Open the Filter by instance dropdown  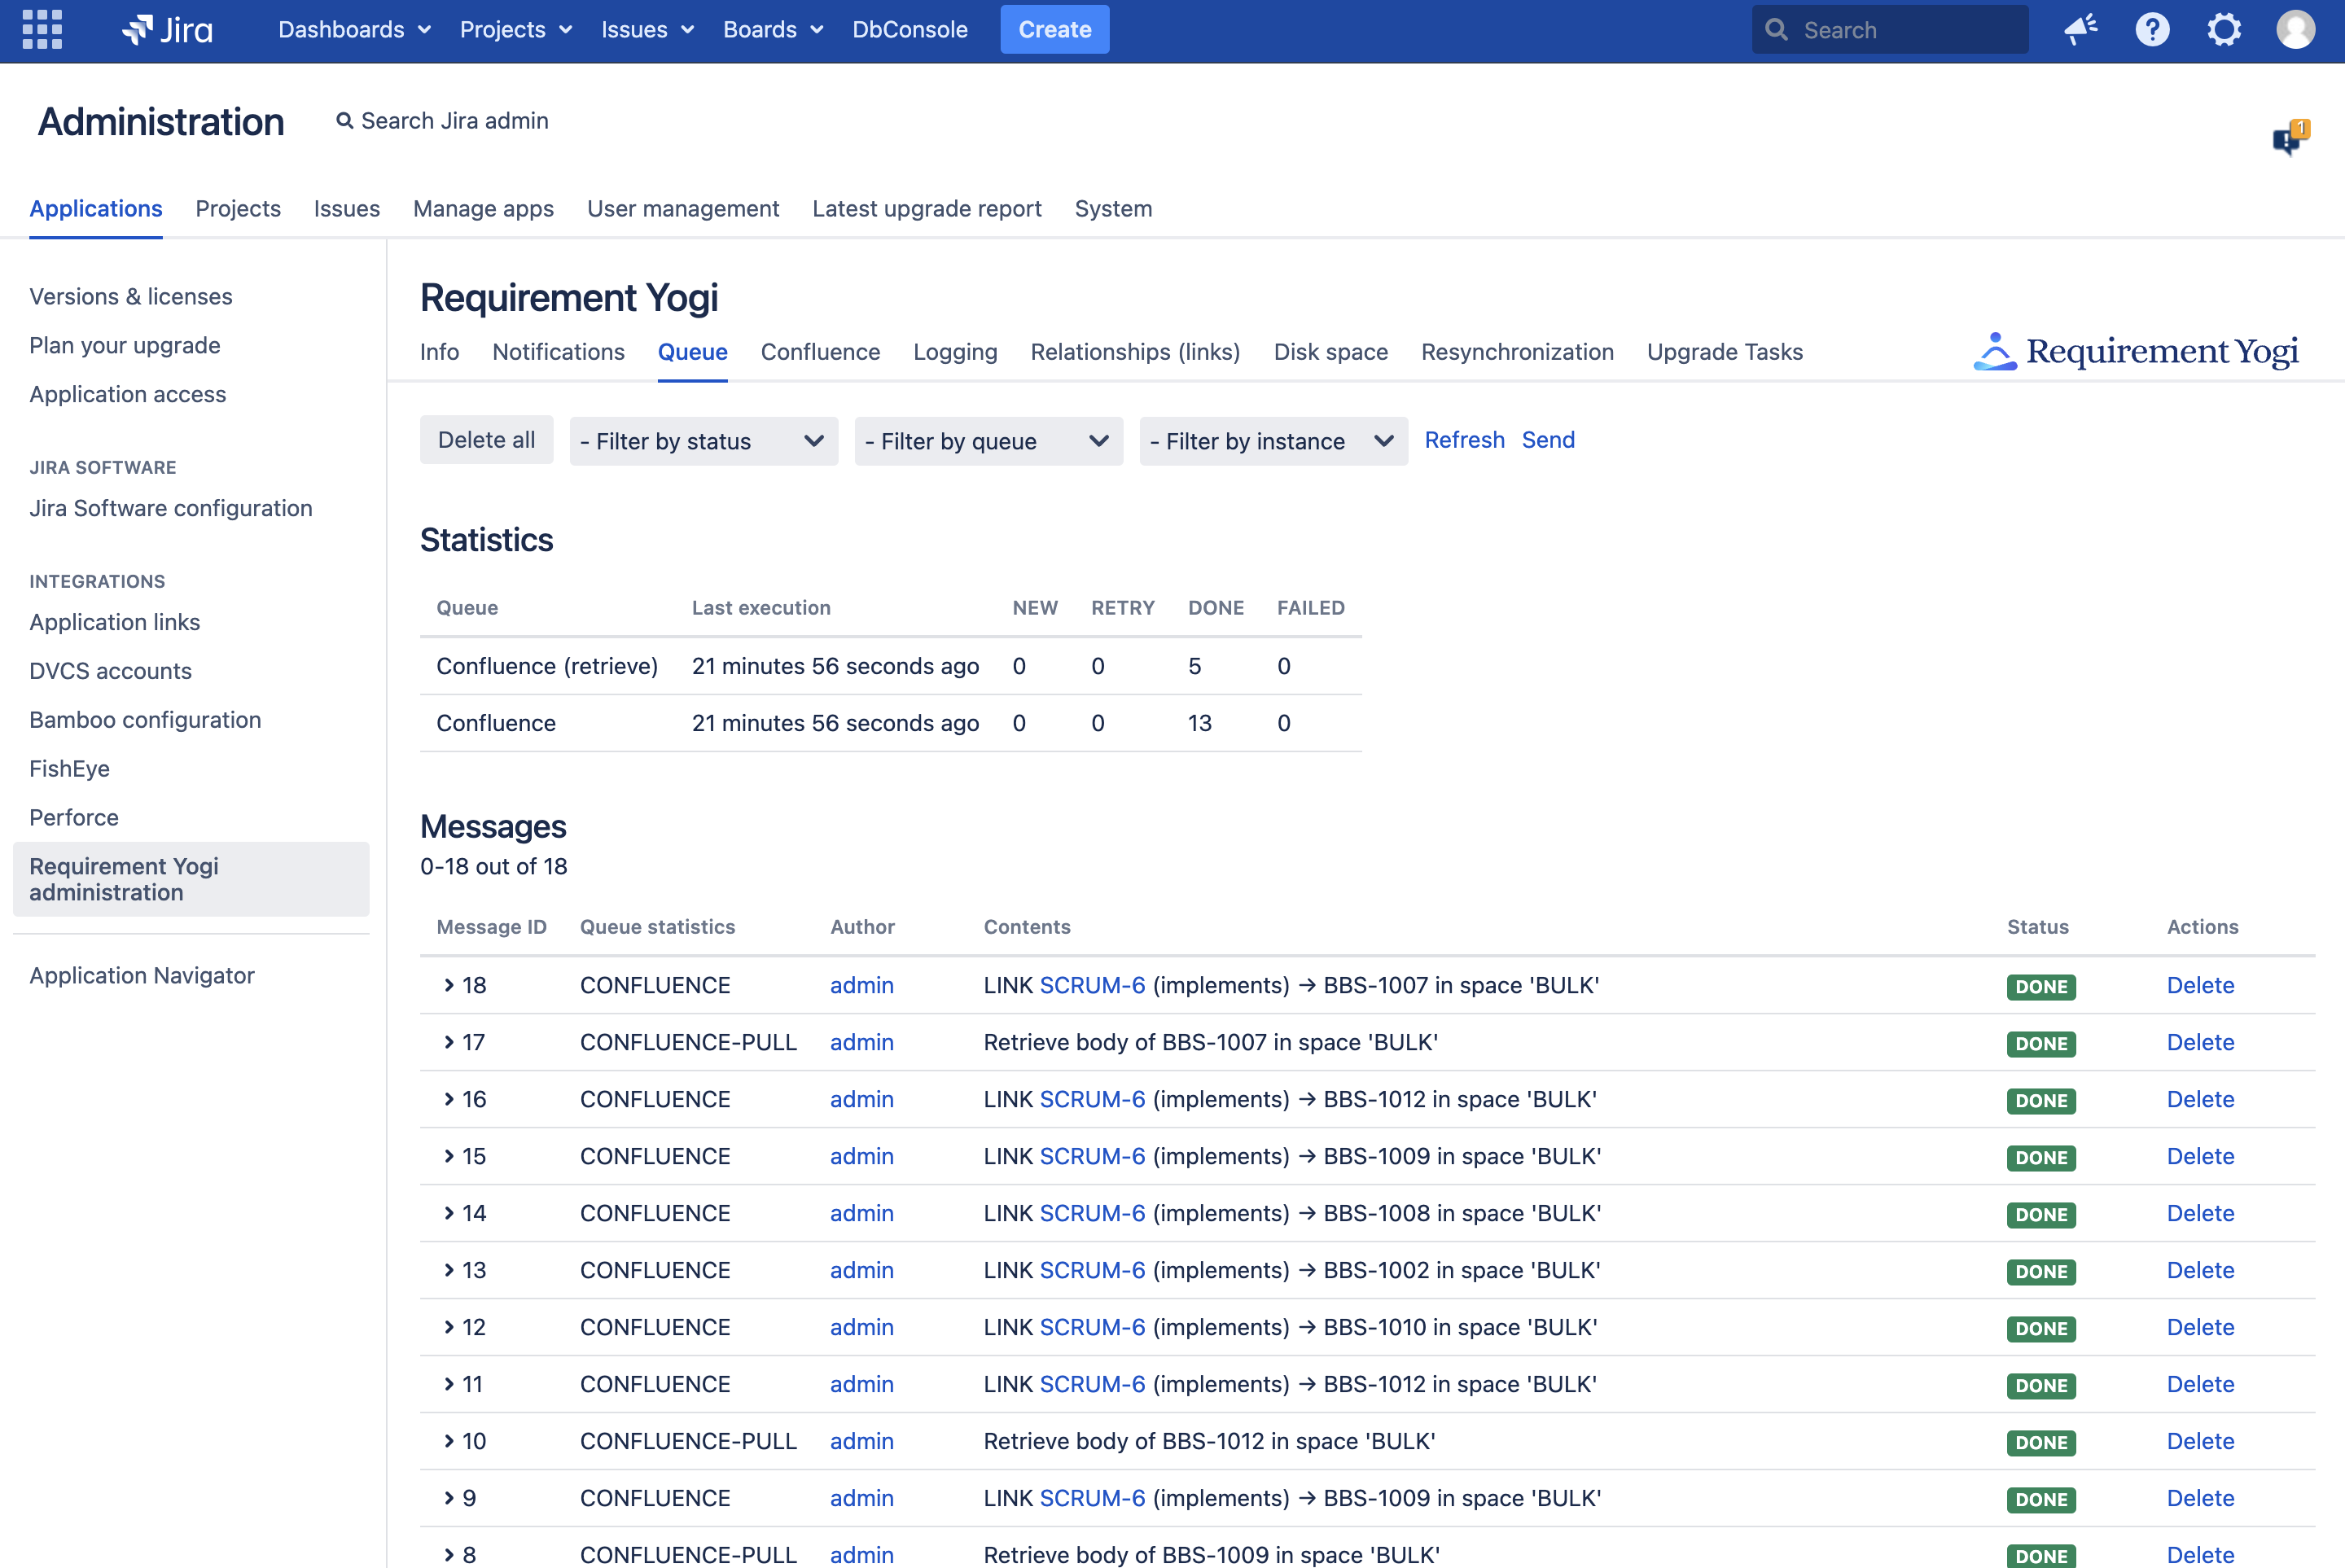coord(1273,441)
